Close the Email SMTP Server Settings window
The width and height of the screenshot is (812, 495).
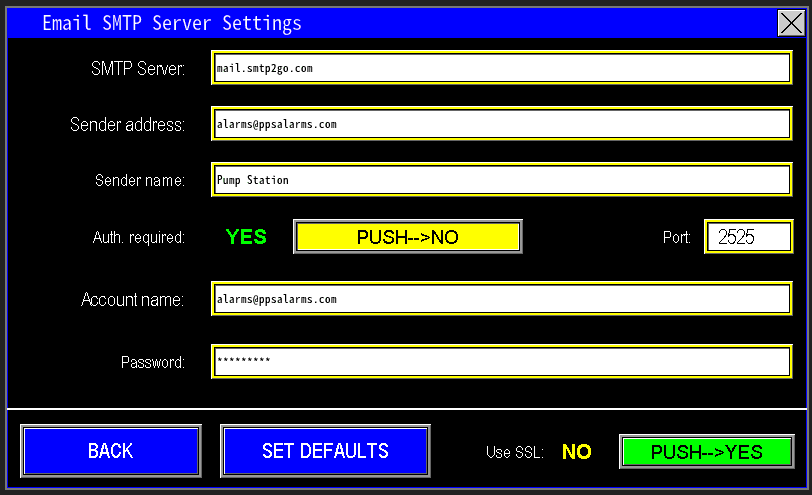790,23
